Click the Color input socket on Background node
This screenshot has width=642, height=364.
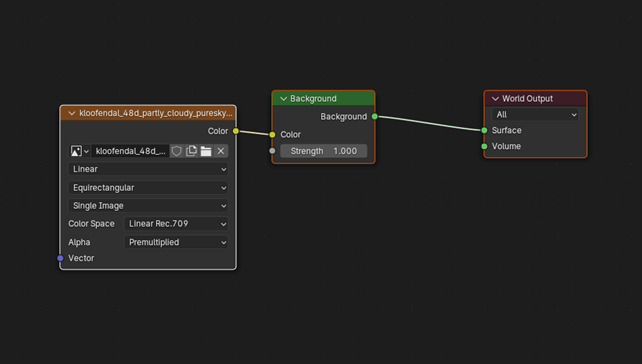pos(272,134)
